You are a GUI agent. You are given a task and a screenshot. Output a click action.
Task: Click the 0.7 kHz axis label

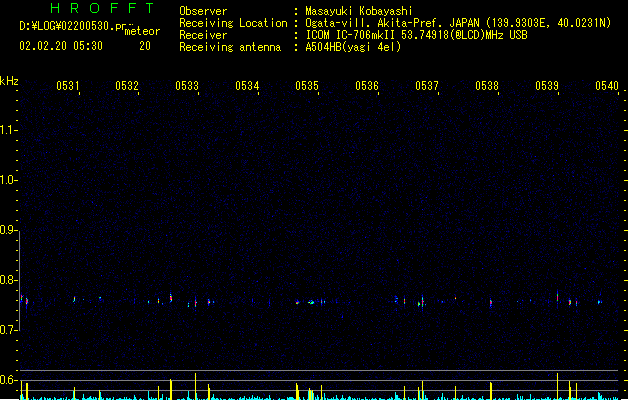tap(7, 330)
